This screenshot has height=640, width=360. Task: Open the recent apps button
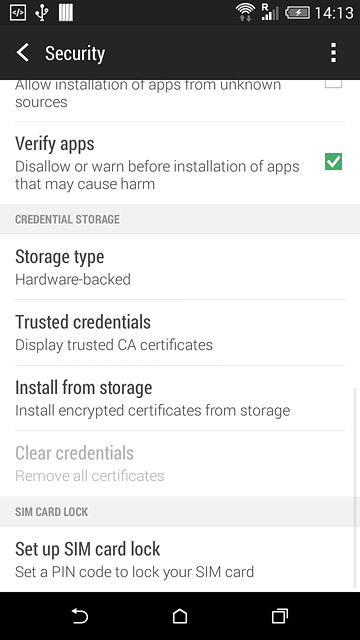click(x=280, y=616)
